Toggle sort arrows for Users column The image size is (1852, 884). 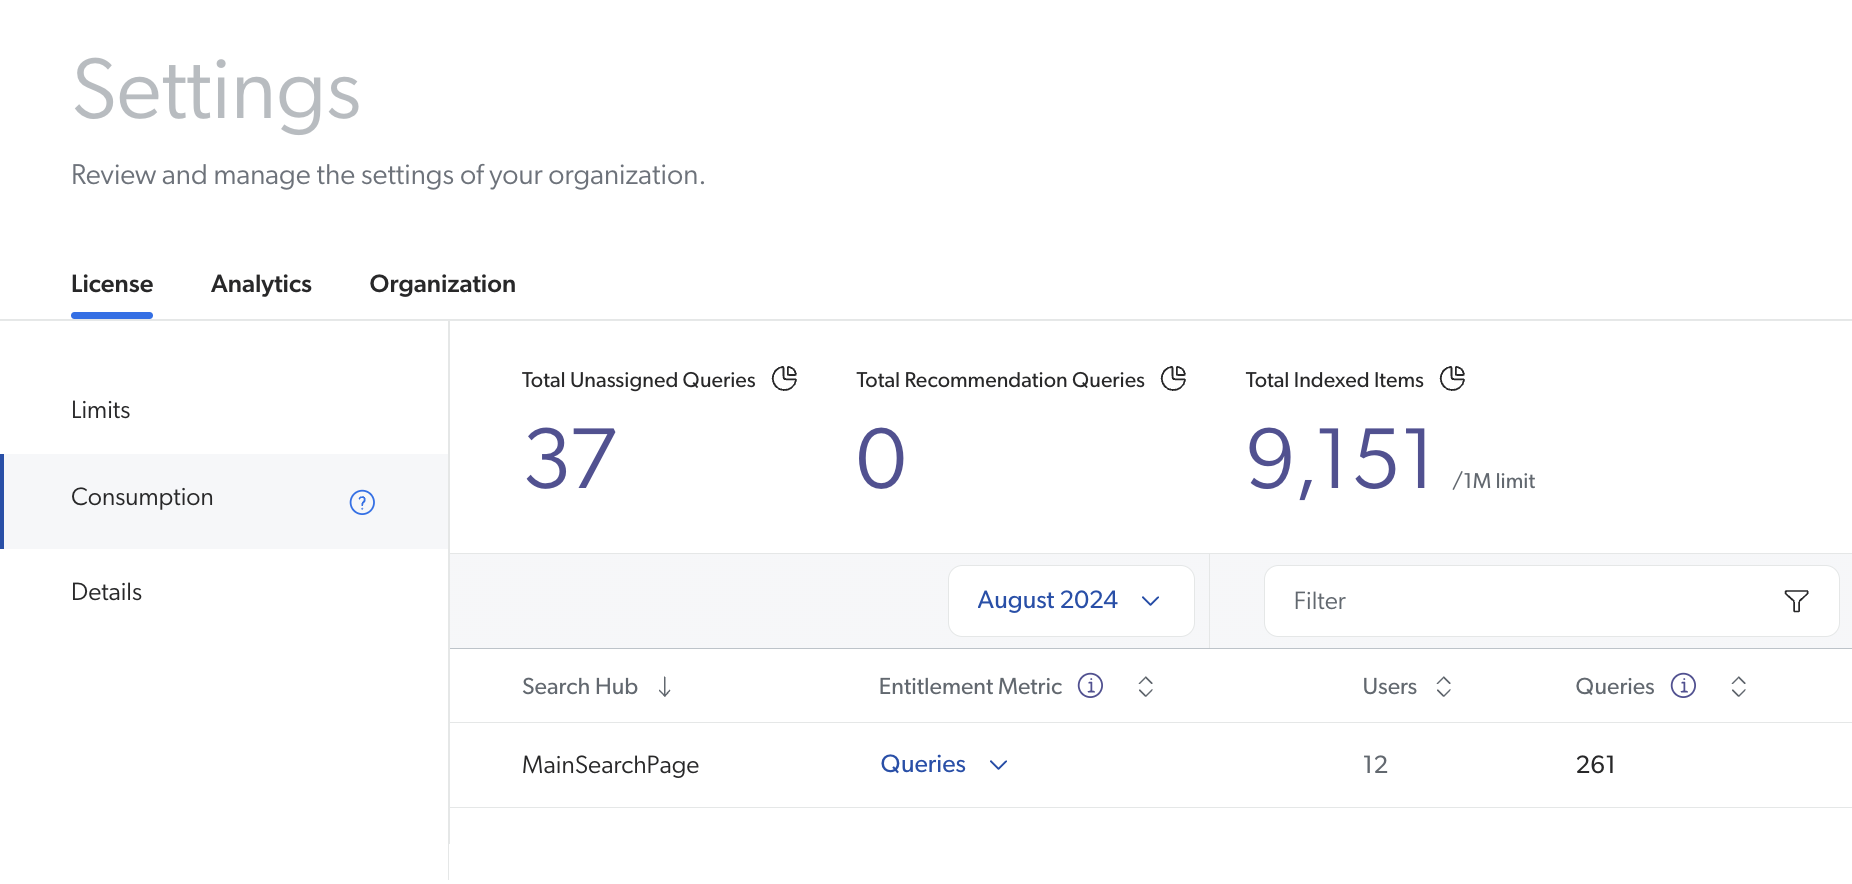[x=1443, y=686]
